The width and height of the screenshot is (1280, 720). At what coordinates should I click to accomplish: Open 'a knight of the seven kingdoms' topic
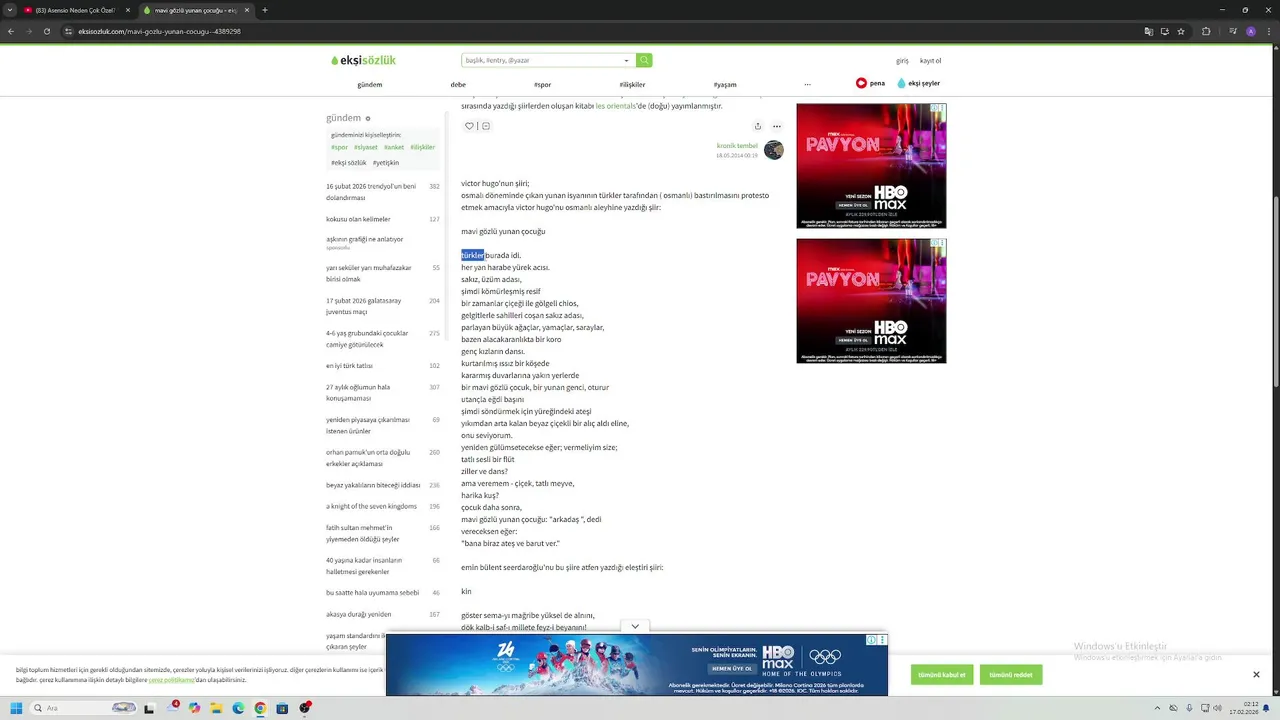click(371, 506)
